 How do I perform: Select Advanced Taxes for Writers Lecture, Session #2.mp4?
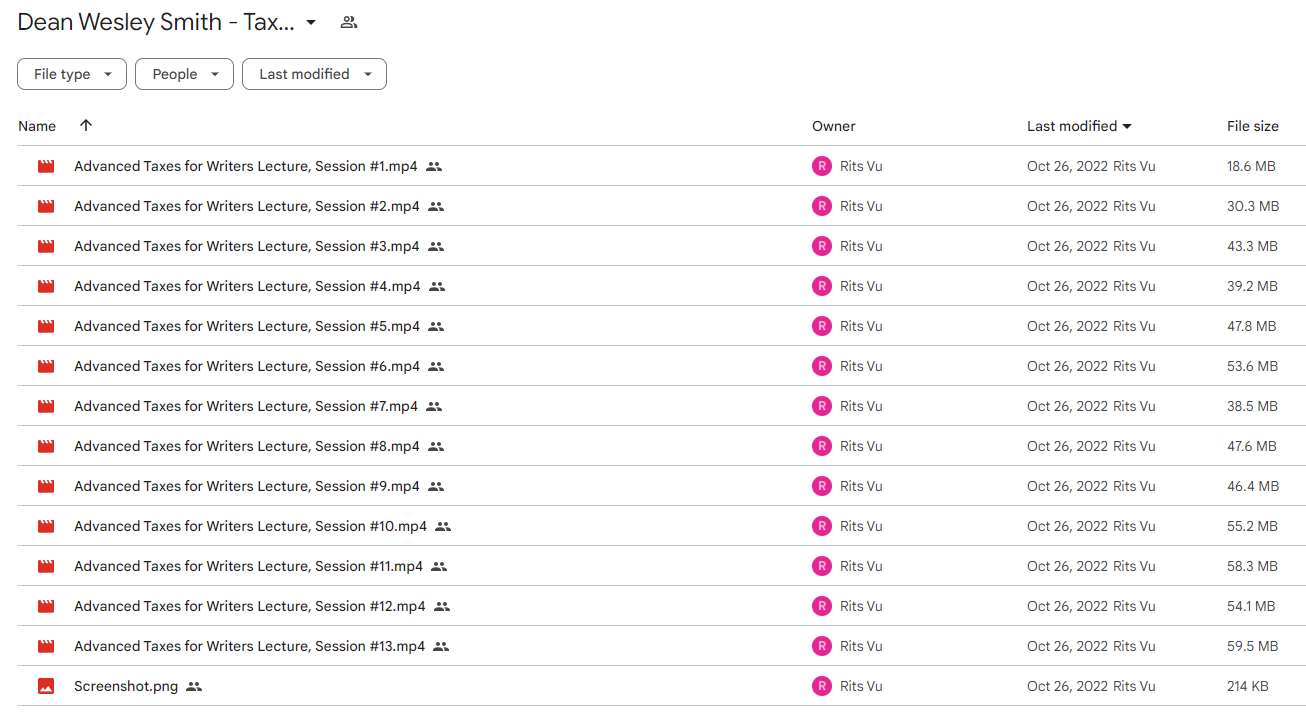click(247, 206)
